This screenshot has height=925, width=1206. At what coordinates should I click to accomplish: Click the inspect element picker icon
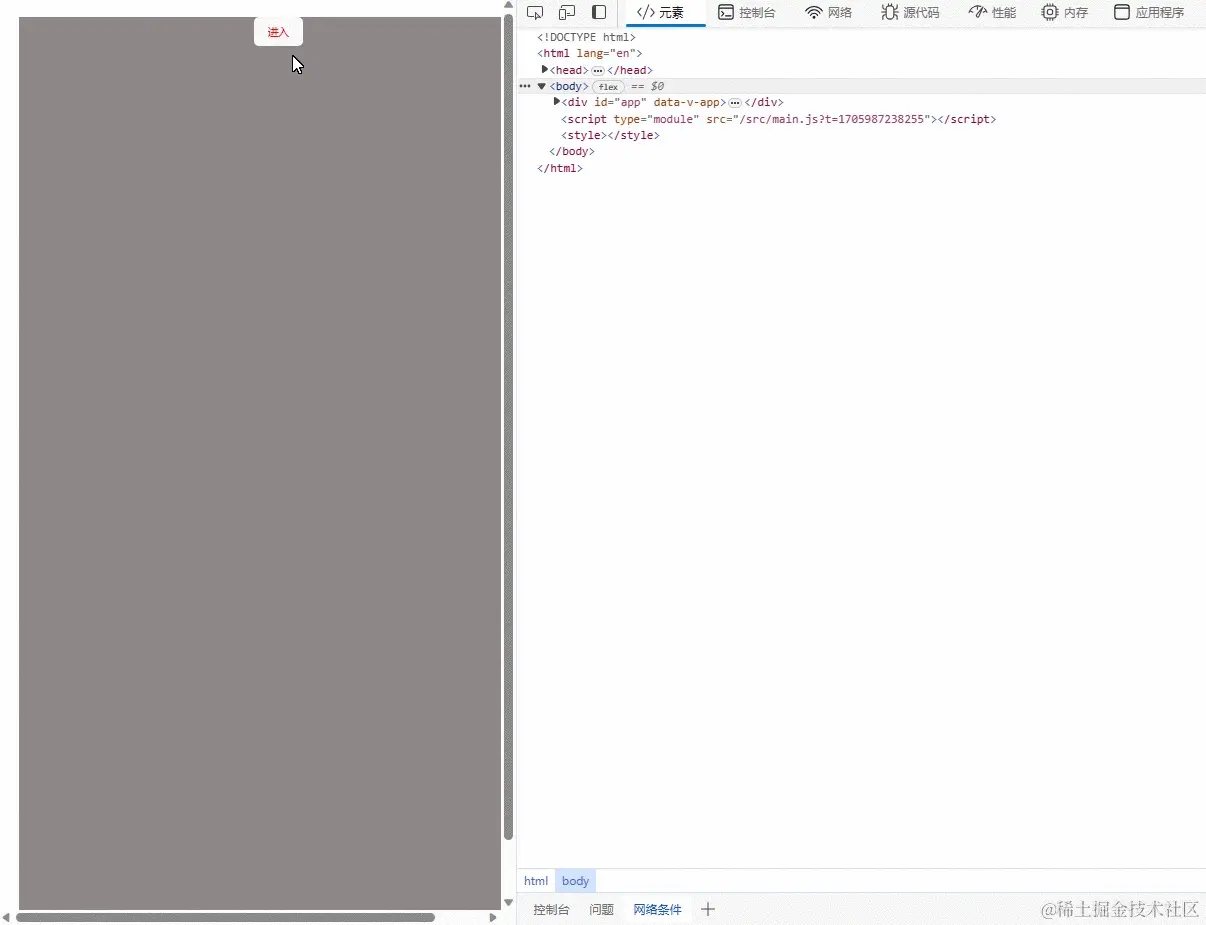point(535,12)
